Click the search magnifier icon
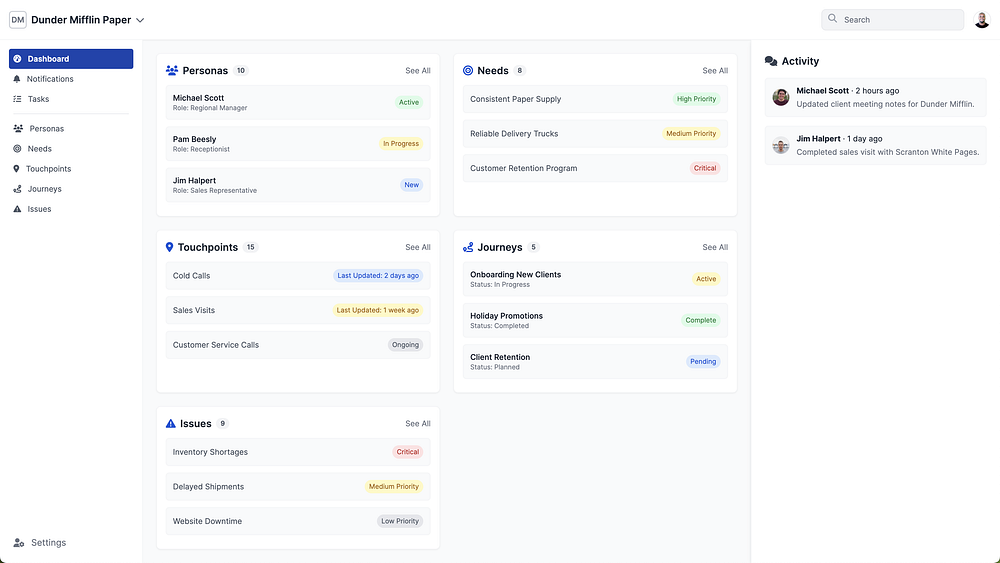The image size is (1000, 563). (x=832, y=19)
